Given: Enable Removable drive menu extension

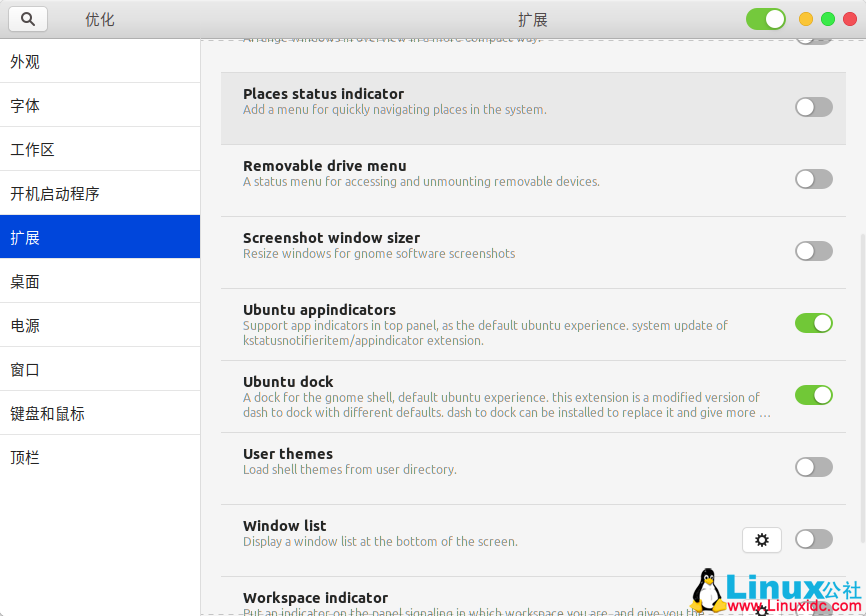Looking at the screenshot, I should (x=814, y=179).
